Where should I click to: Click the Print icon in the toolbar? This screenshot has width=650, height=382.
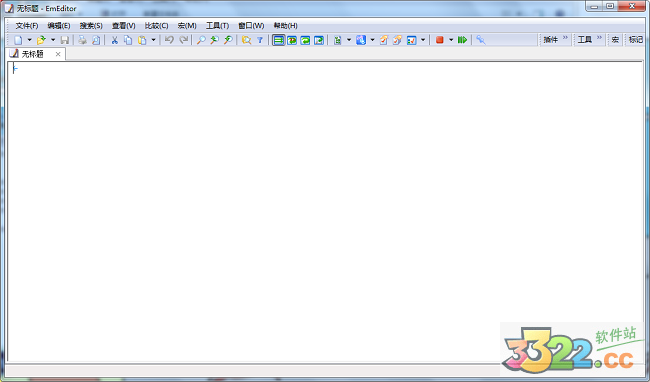point(82,40)
